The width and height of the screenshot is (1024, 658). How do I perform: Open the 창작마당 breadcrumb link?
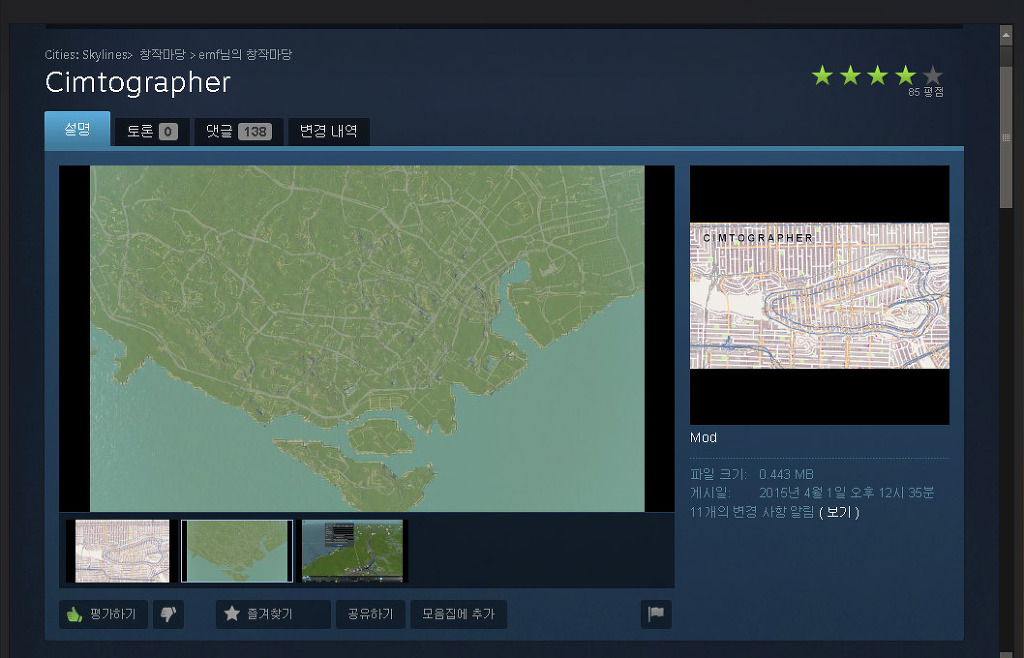click(161, 54)
